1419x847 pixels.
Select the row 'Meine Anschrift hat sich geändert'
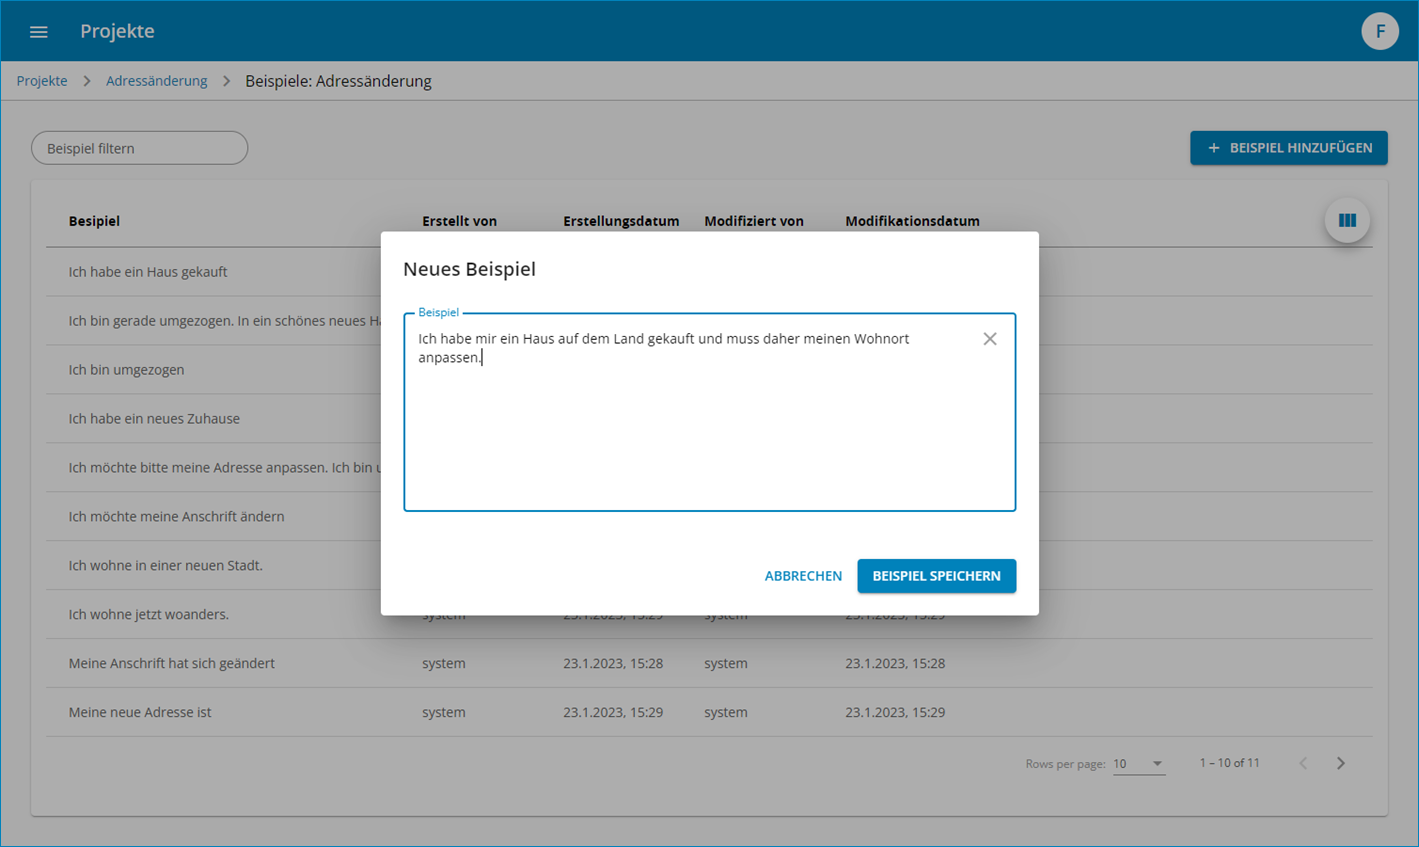[x=709, y=664]
